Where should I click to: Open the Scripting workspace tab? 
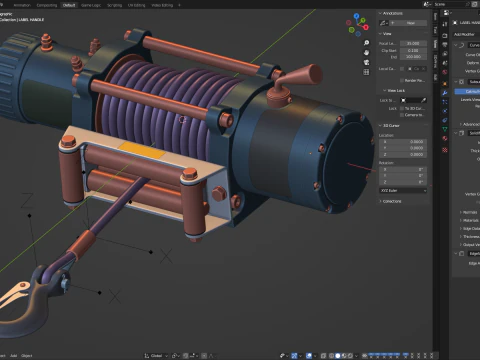pos(114,5)
